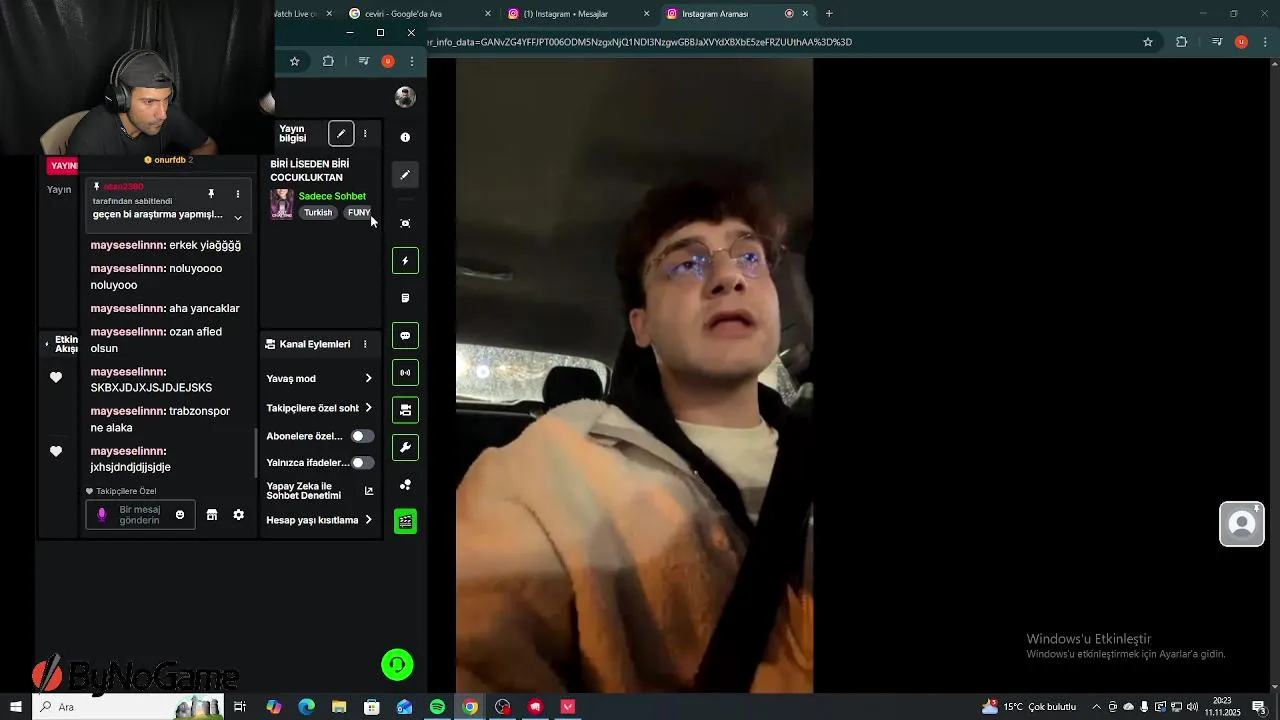
Task: Open the notification center showing 3 notifications
Action: pyautogui.click(x=1259, y=707)
